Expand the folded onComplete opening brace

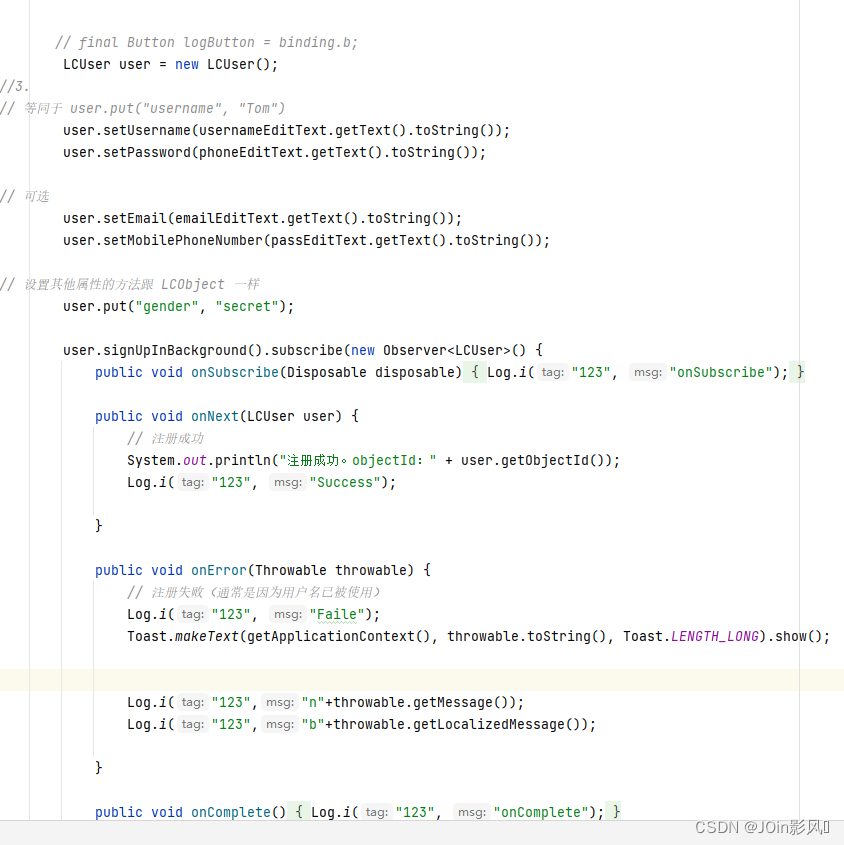tap(299, 812)
